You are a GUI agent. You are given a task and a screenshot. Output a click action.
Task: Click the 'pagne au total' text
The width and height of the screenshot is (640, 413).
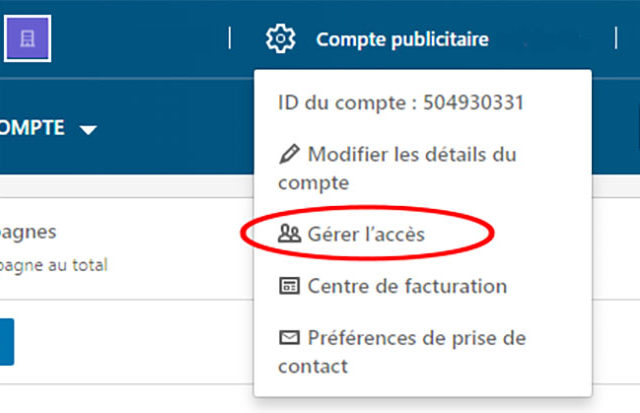(x=53, y=266)
